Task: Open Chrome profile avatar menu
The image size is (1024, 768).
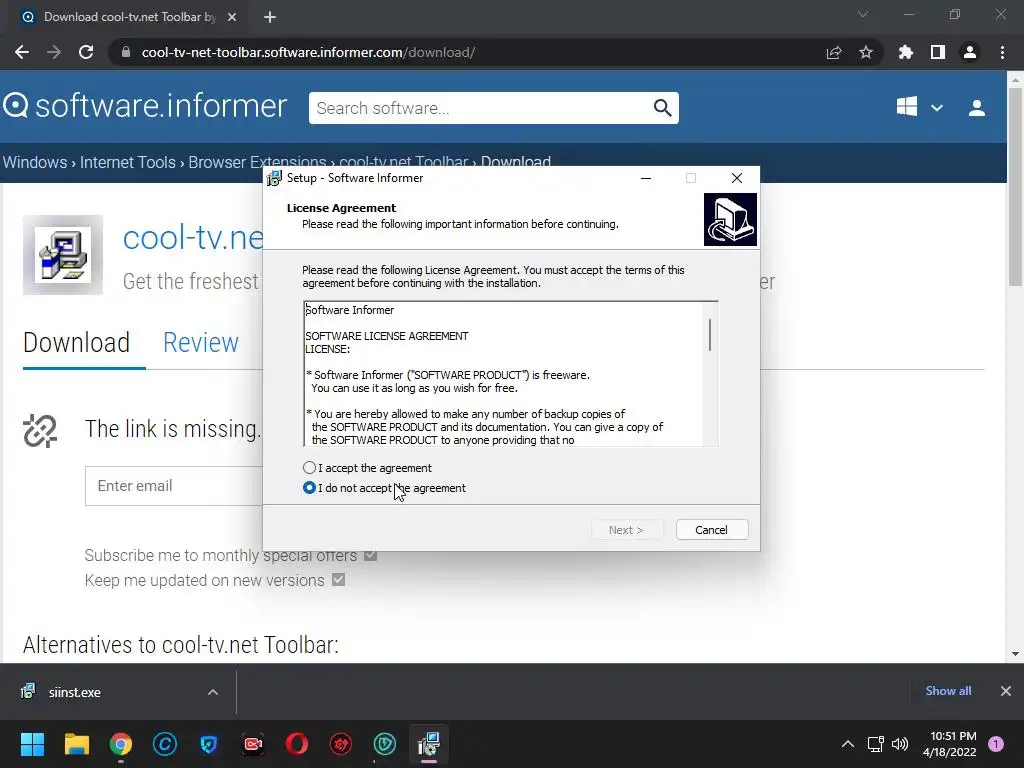Action: (970, 52)
